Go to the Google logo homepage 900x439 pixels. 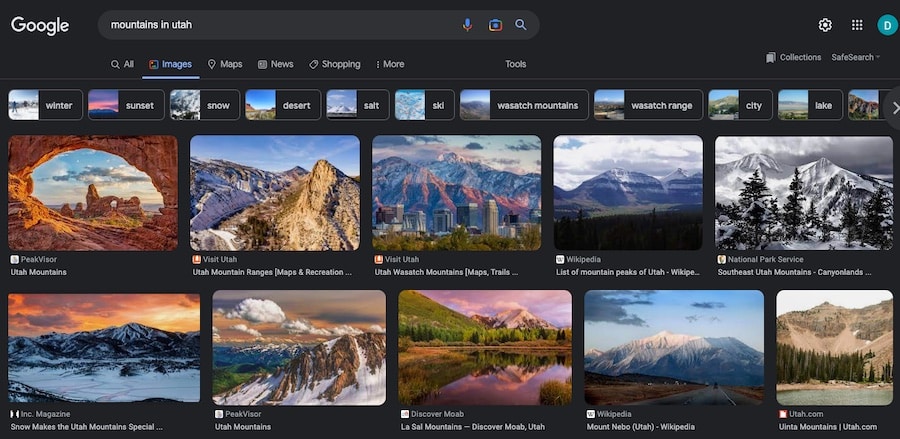coord(39,25)
